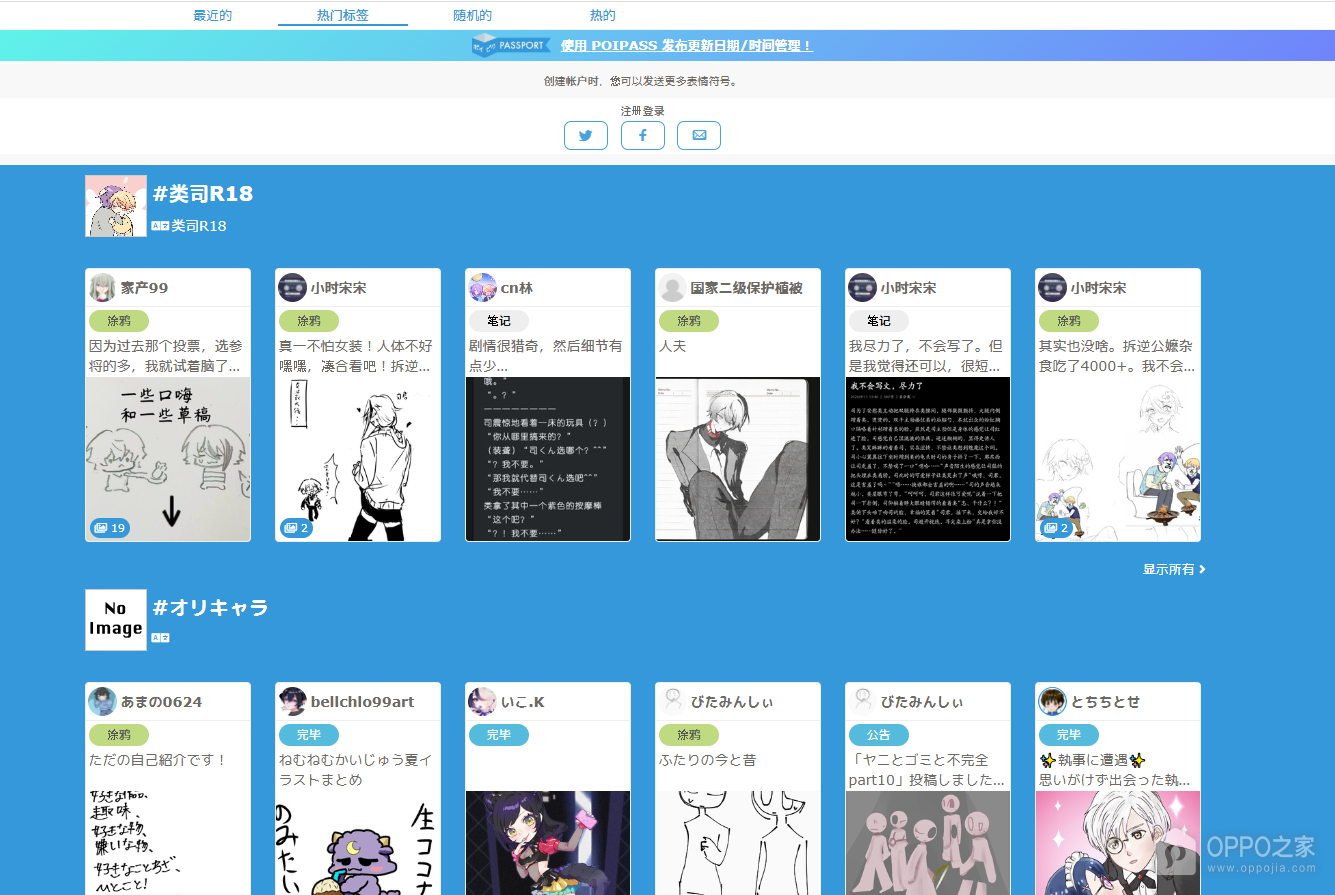Screen dimensions: 1335x895
Task: Open username link bellchlo99art
Action: click(362, 702)
